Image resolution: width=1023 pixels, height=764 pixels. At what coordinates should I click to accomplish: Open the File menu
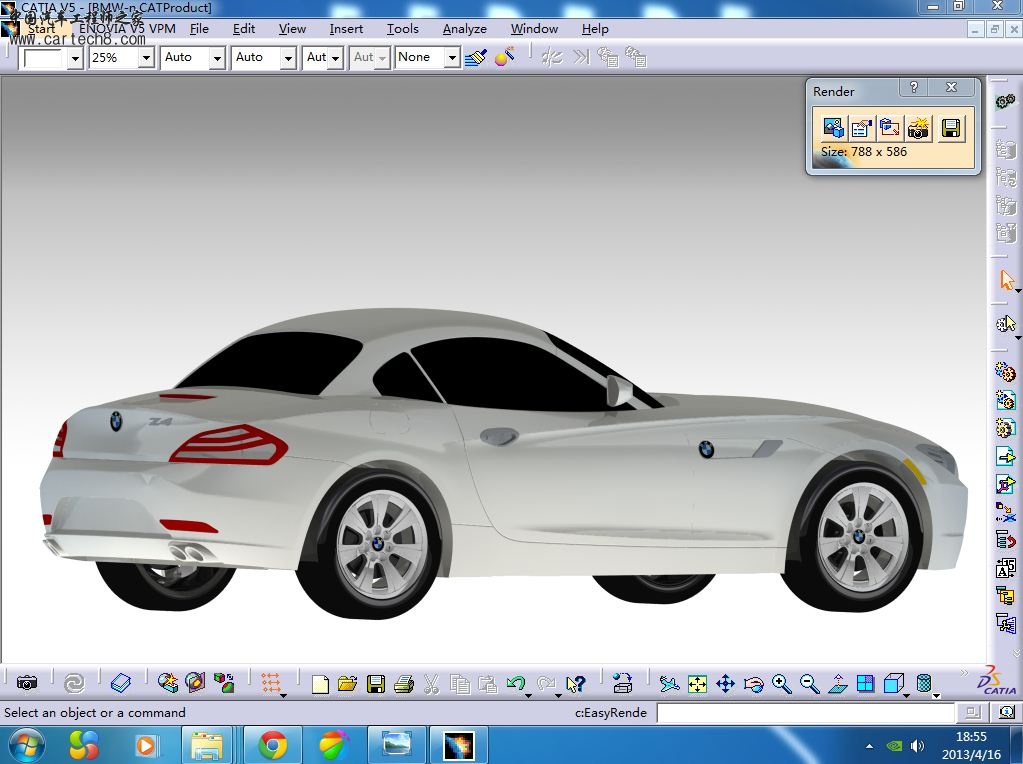click(199, 29)
